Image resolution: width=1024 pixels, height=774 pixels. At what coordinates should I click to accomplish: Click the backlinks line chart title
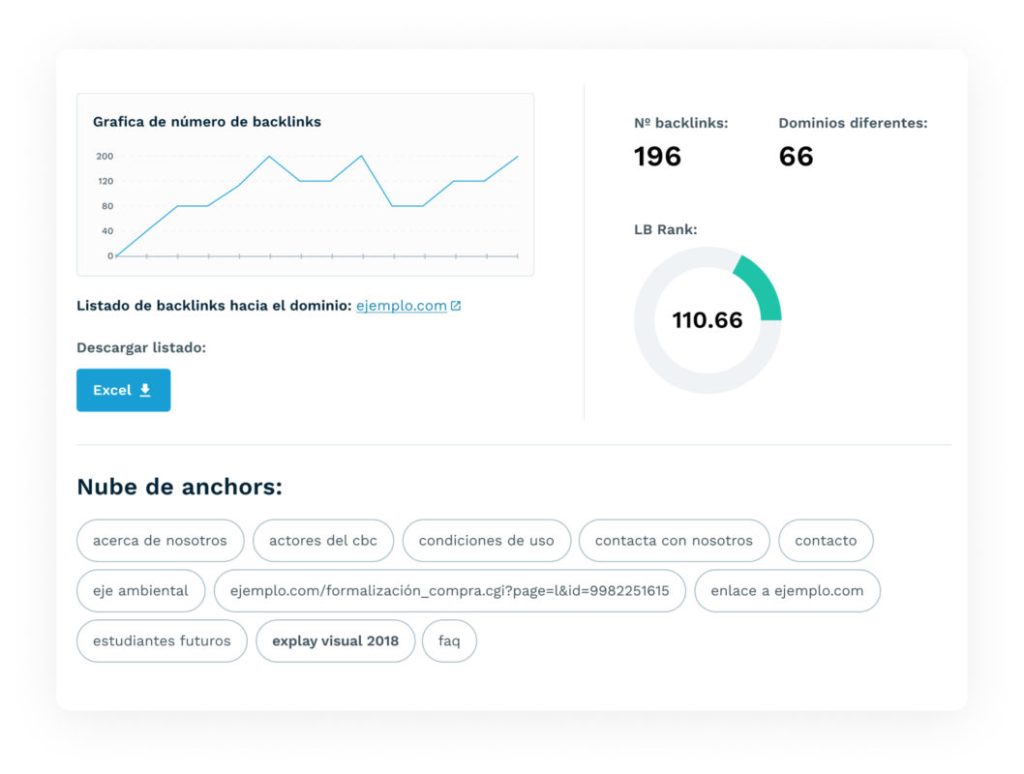207,121
